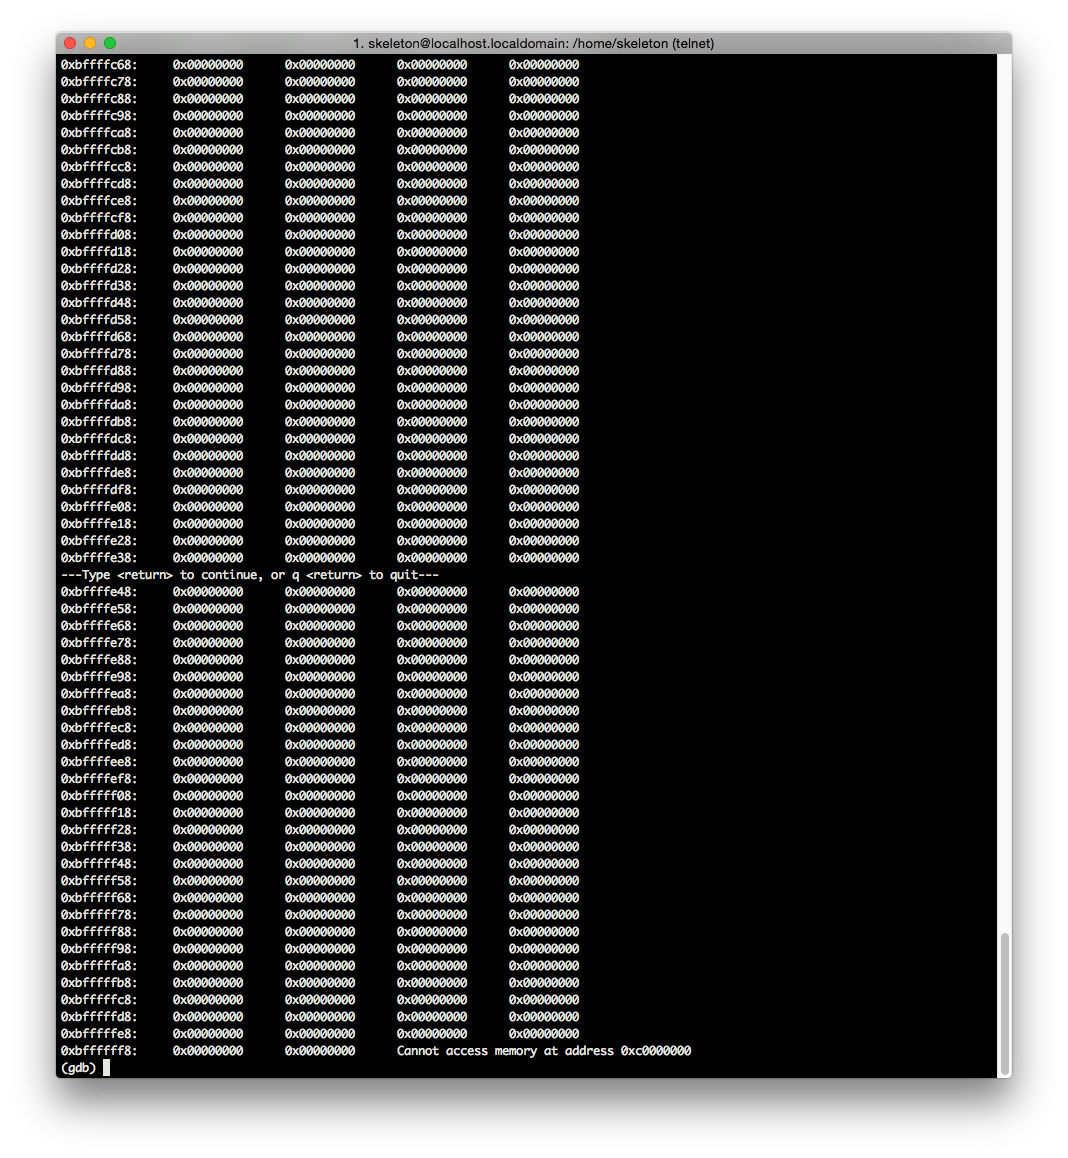Click address label 0xbffffdd8:

point(99,456)
